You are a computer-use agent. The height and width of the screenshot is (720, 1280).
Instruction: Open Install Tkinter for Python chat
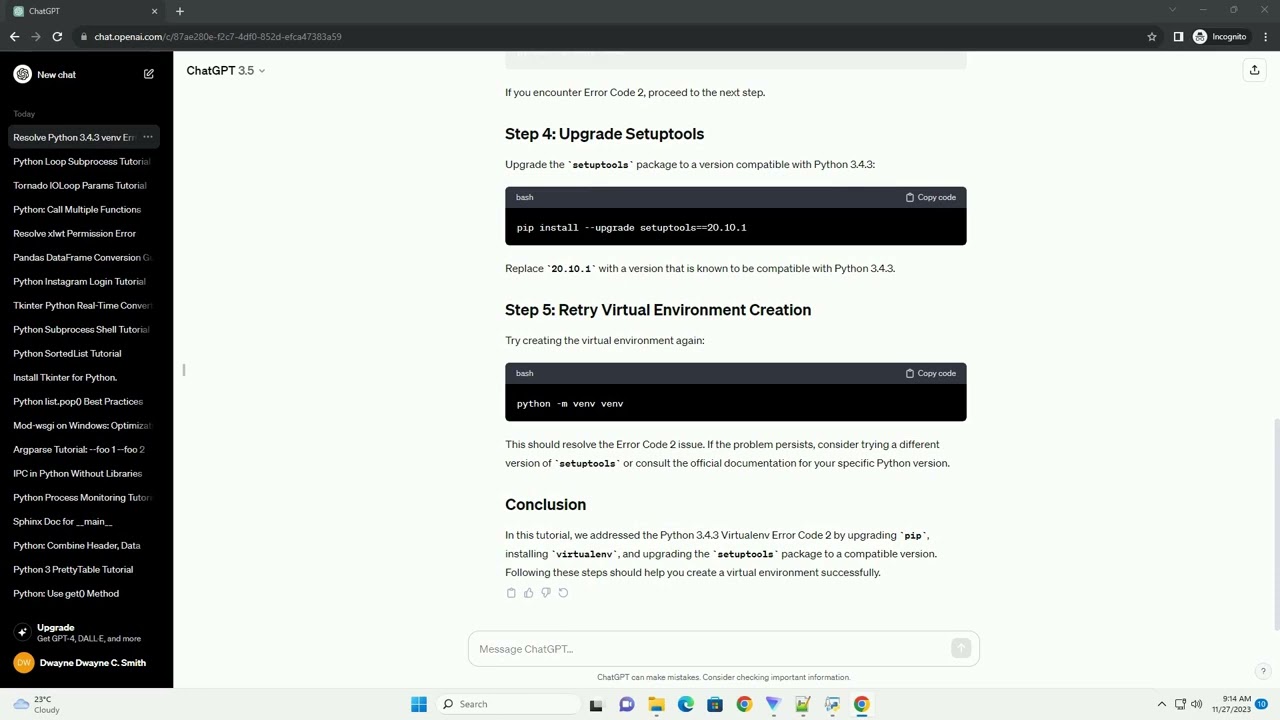tap(83, 377)
